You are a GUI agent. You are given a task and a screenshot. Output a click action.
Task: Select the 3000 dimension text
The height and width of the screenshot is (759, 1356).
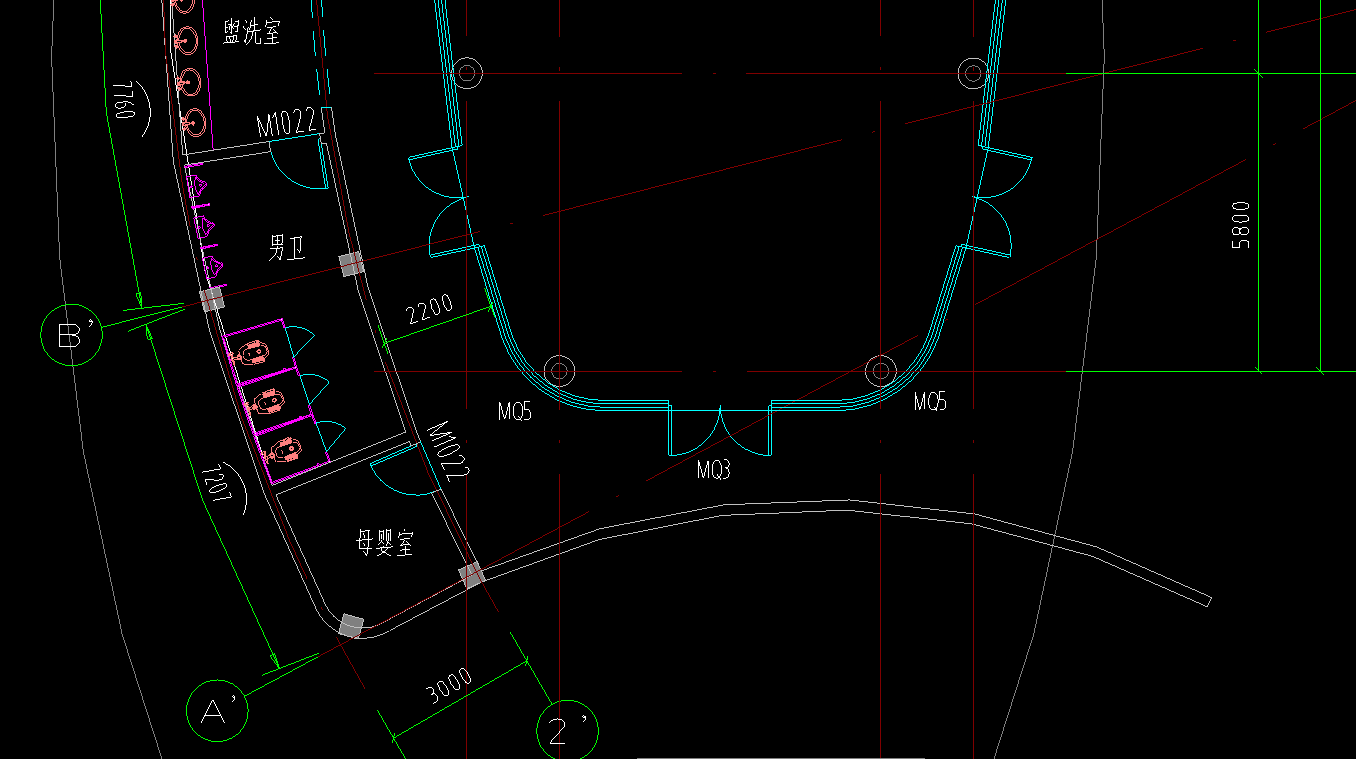click(x=448, y=687)
